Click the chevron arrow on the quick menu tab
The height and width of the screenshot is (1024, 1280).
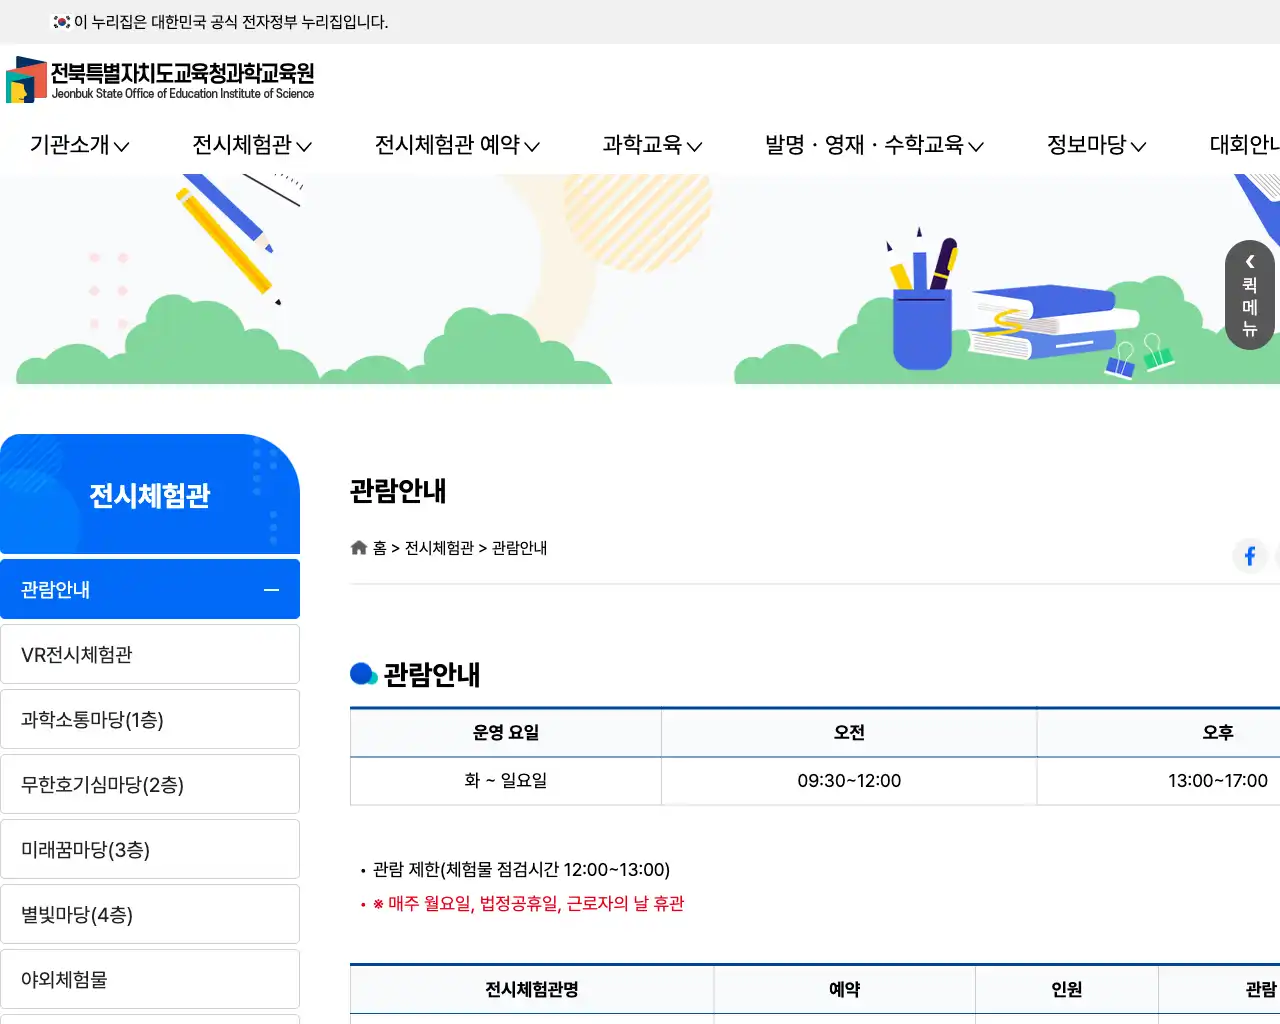[1249, 262]
